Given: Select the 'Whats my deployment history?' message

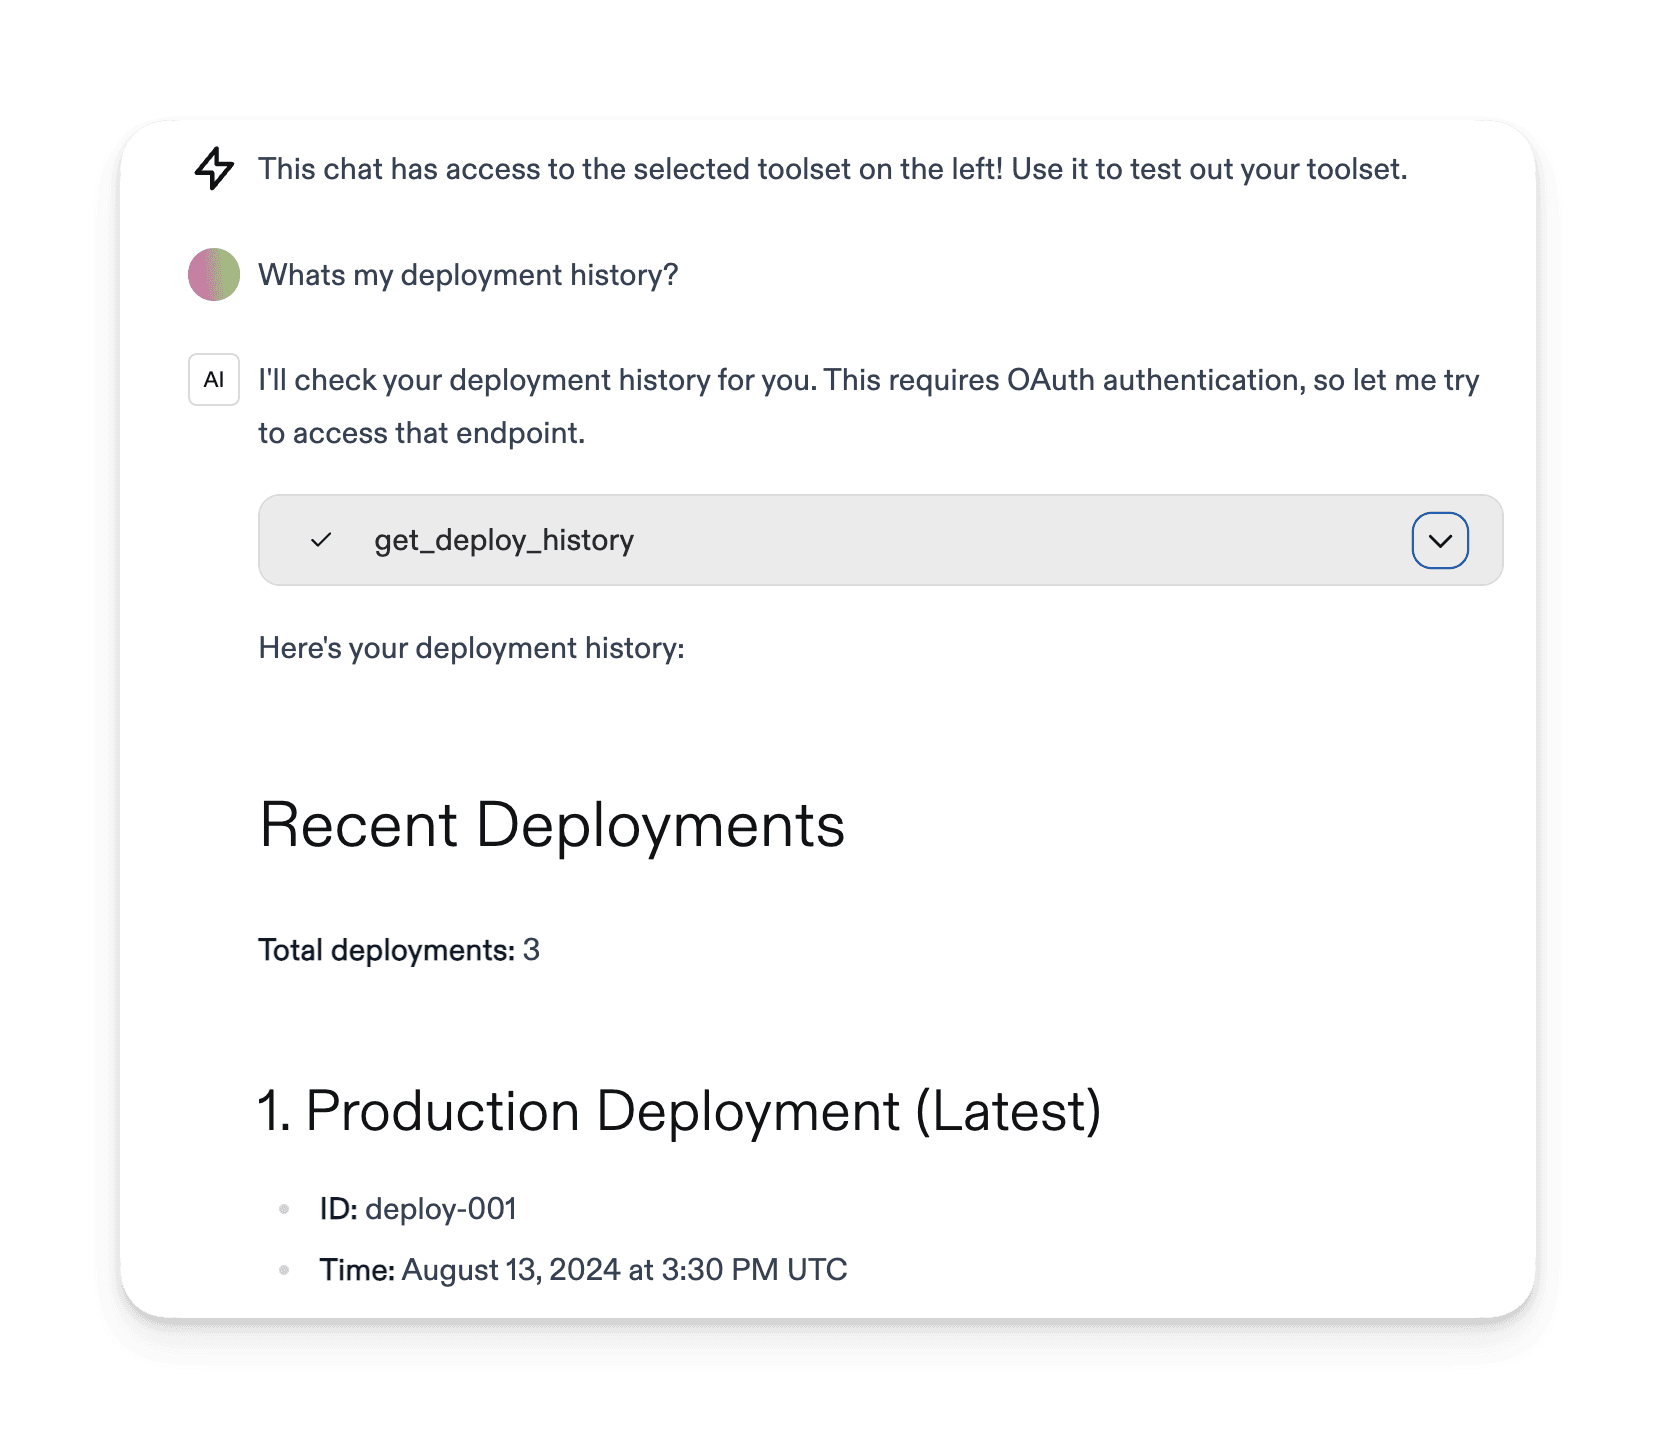Looking at the screenshot, I should tap(468, 275).
